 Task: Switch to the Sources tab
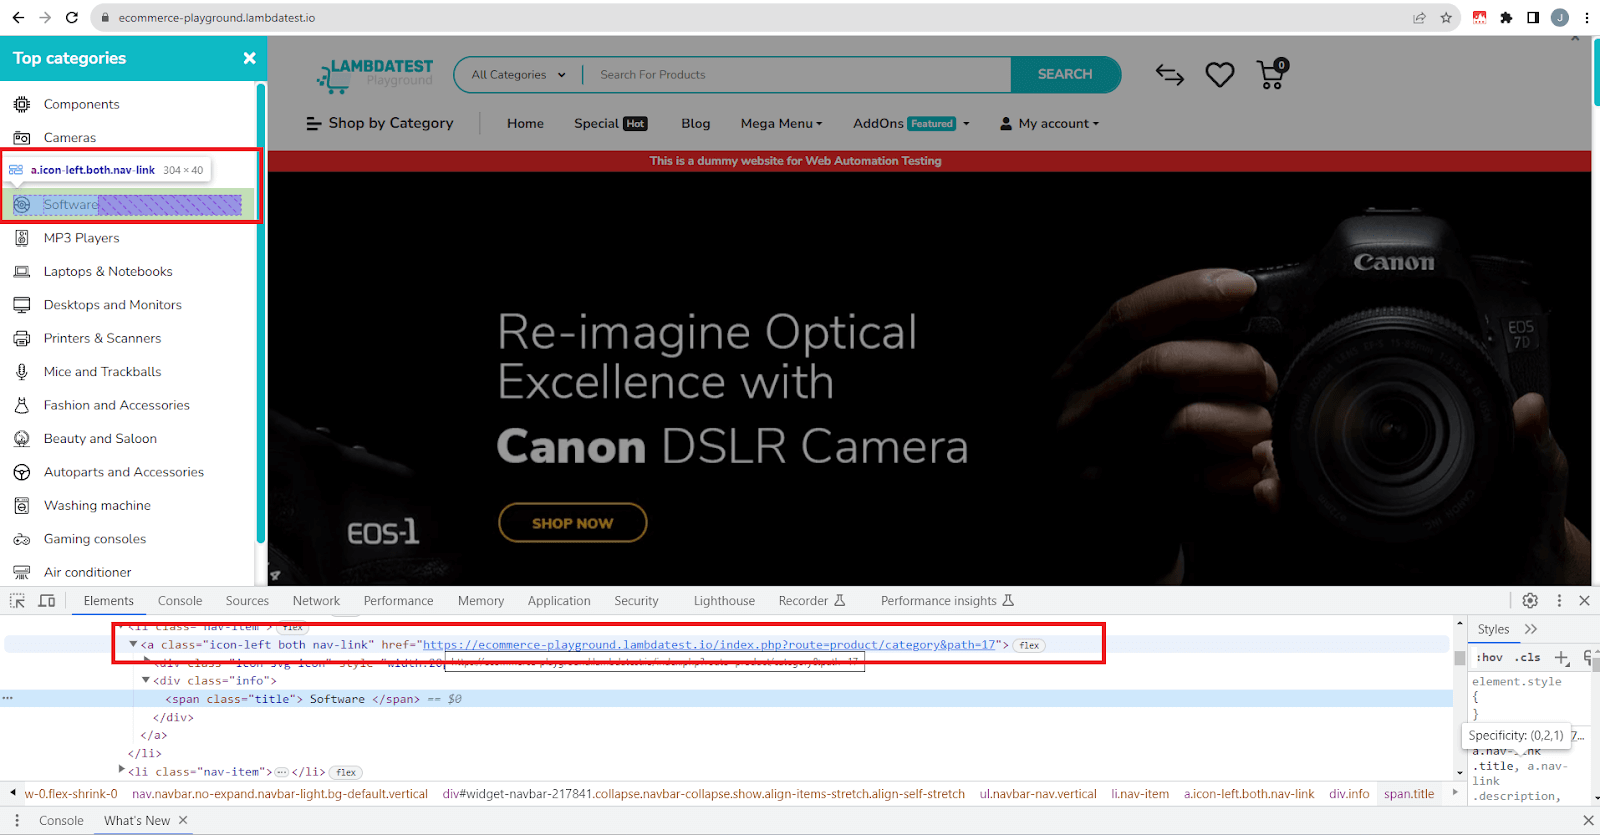point(247,601)
